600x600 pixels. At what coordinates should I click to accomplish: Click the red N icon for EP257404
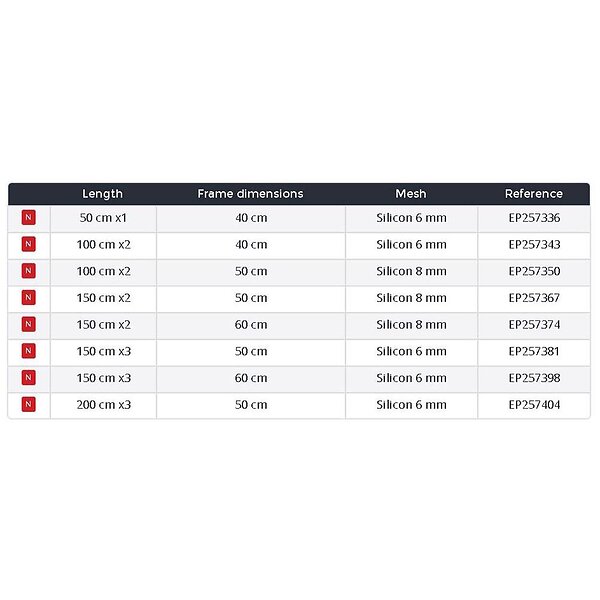point(28,405)
